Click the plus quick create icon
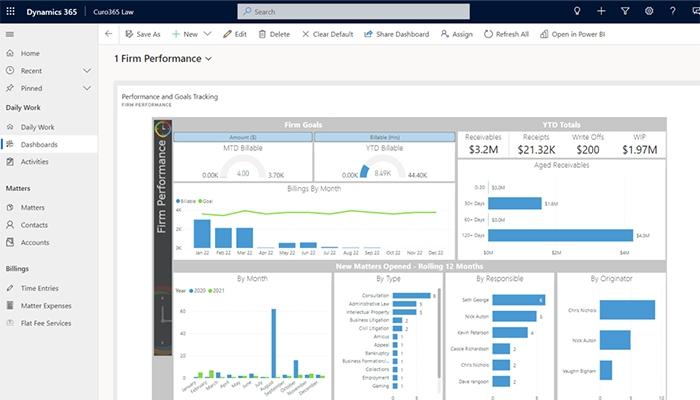700x400 pixels. tap(601, 11)
